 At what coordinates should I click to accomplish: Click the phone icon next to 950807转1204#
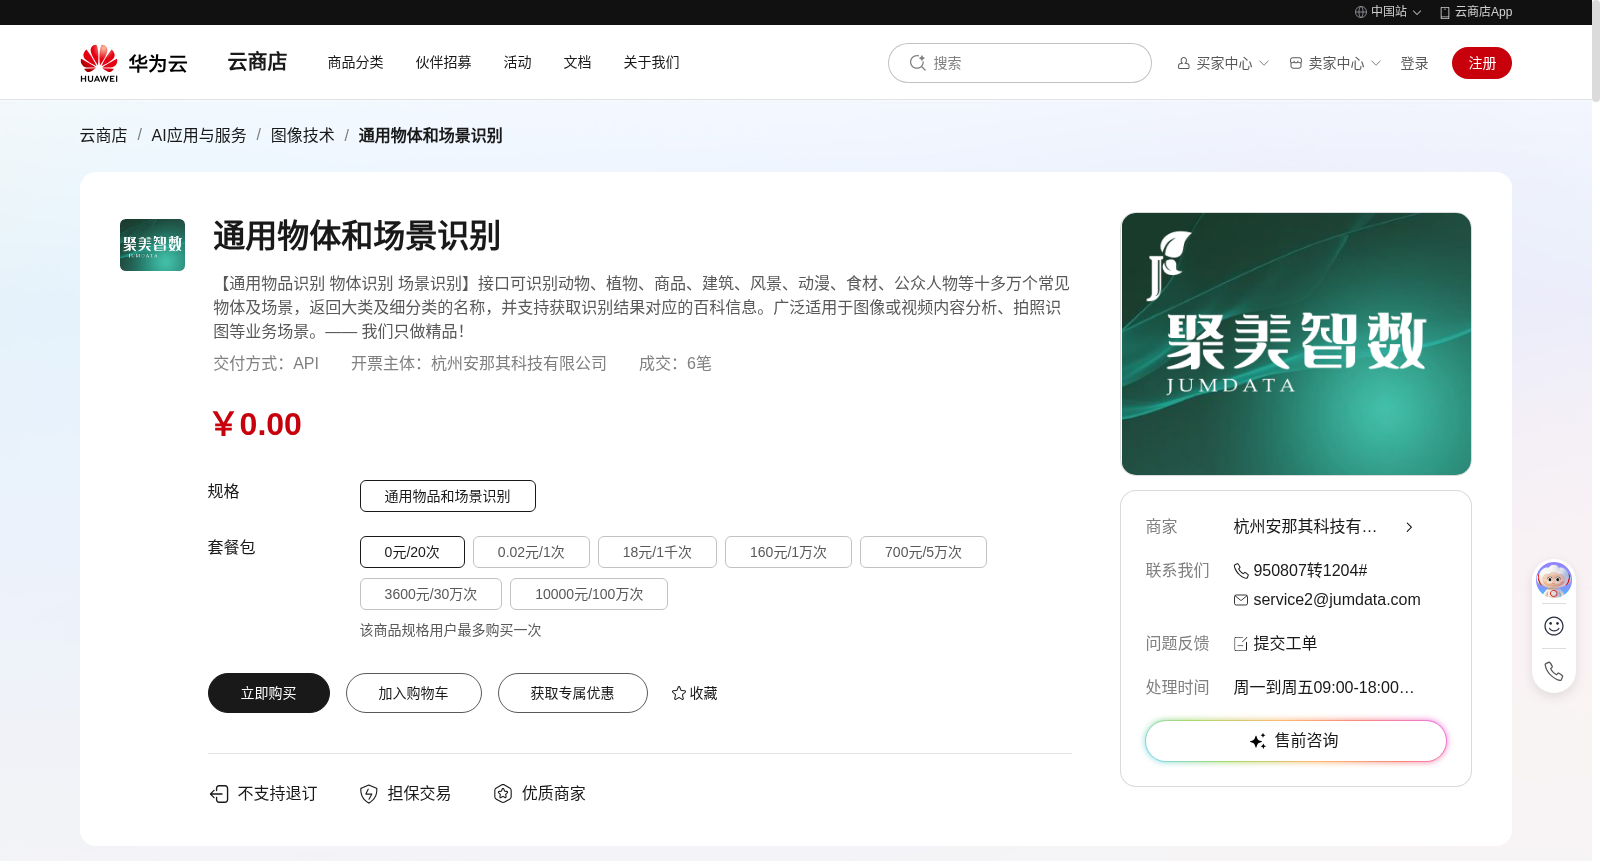pyautogui.click(x=1241, y=571)
